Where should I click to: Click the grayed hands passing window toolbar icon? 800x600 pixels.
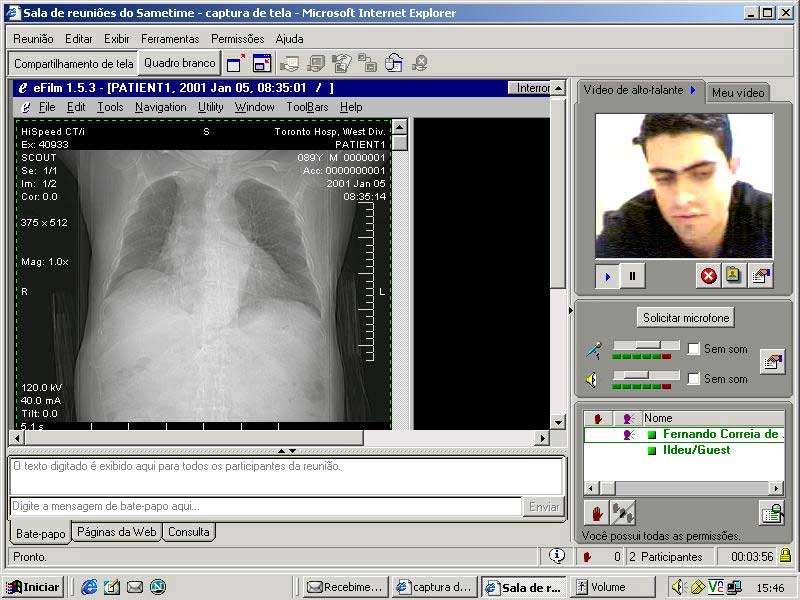[342, 63]
